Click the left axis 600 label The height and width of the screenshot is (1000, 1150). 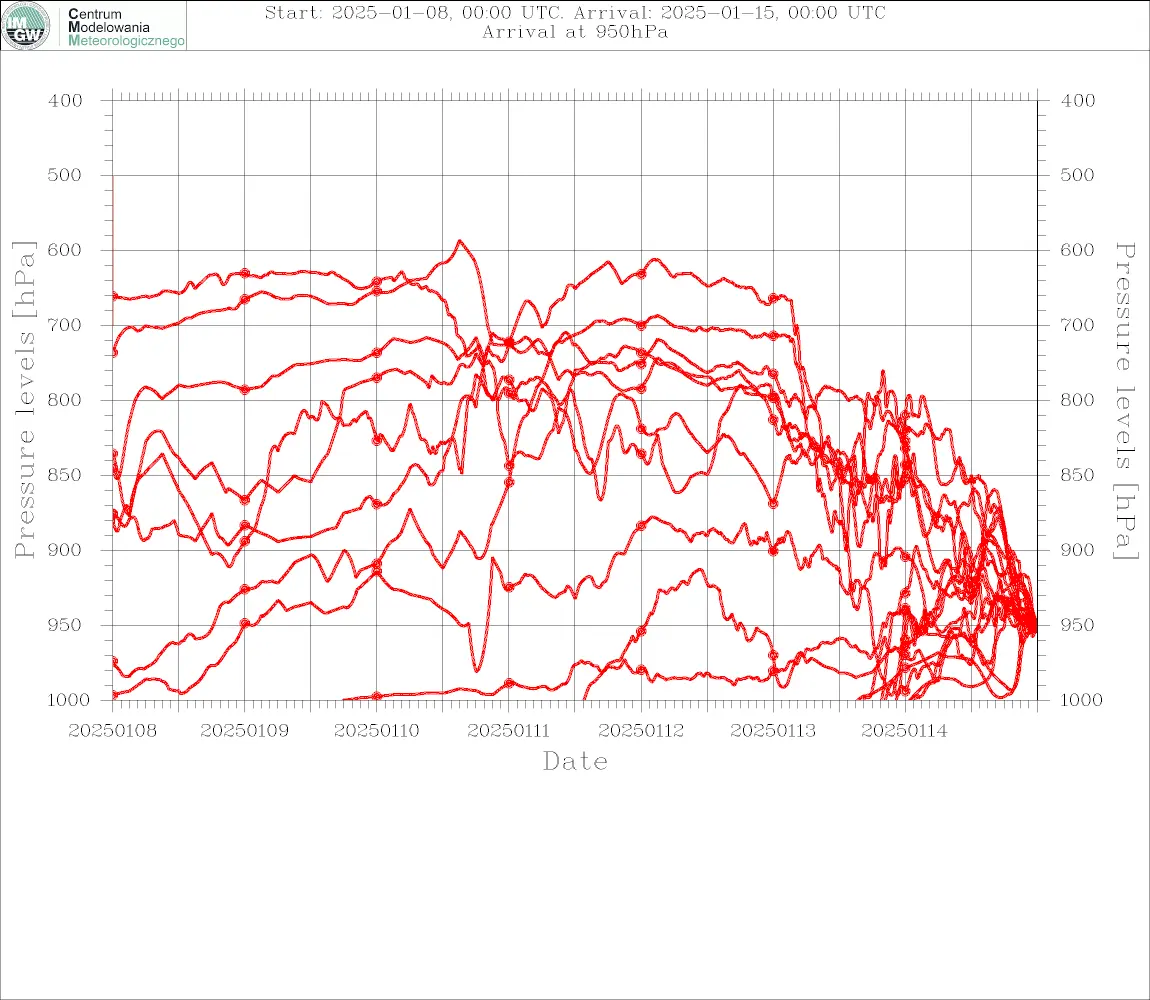pyautogui.click(x=65, y=250)
